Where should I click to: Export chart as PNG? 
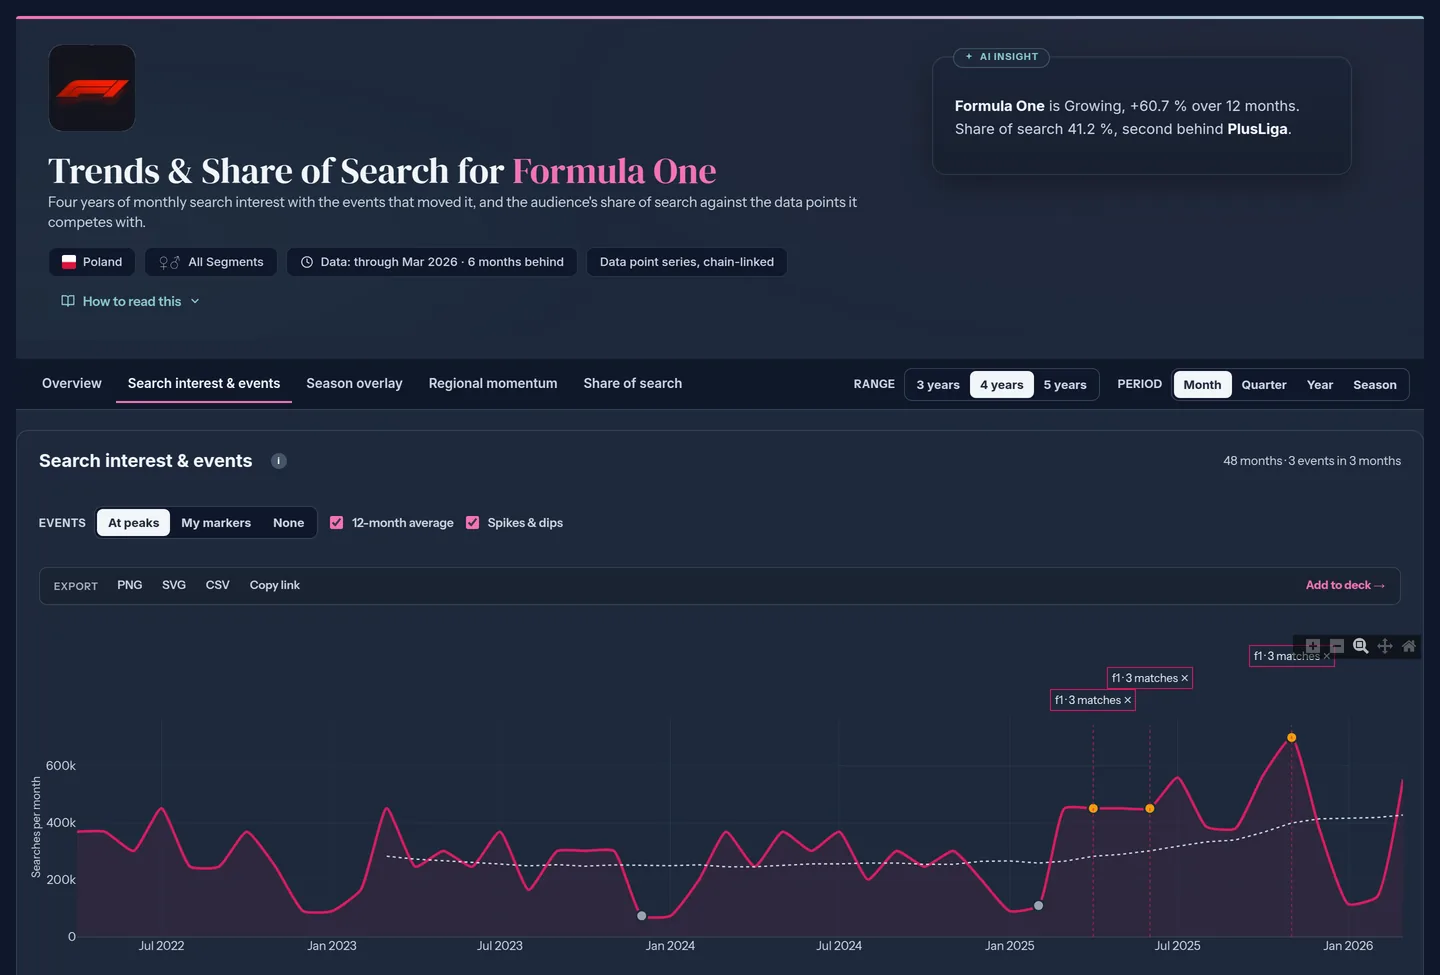130,585
